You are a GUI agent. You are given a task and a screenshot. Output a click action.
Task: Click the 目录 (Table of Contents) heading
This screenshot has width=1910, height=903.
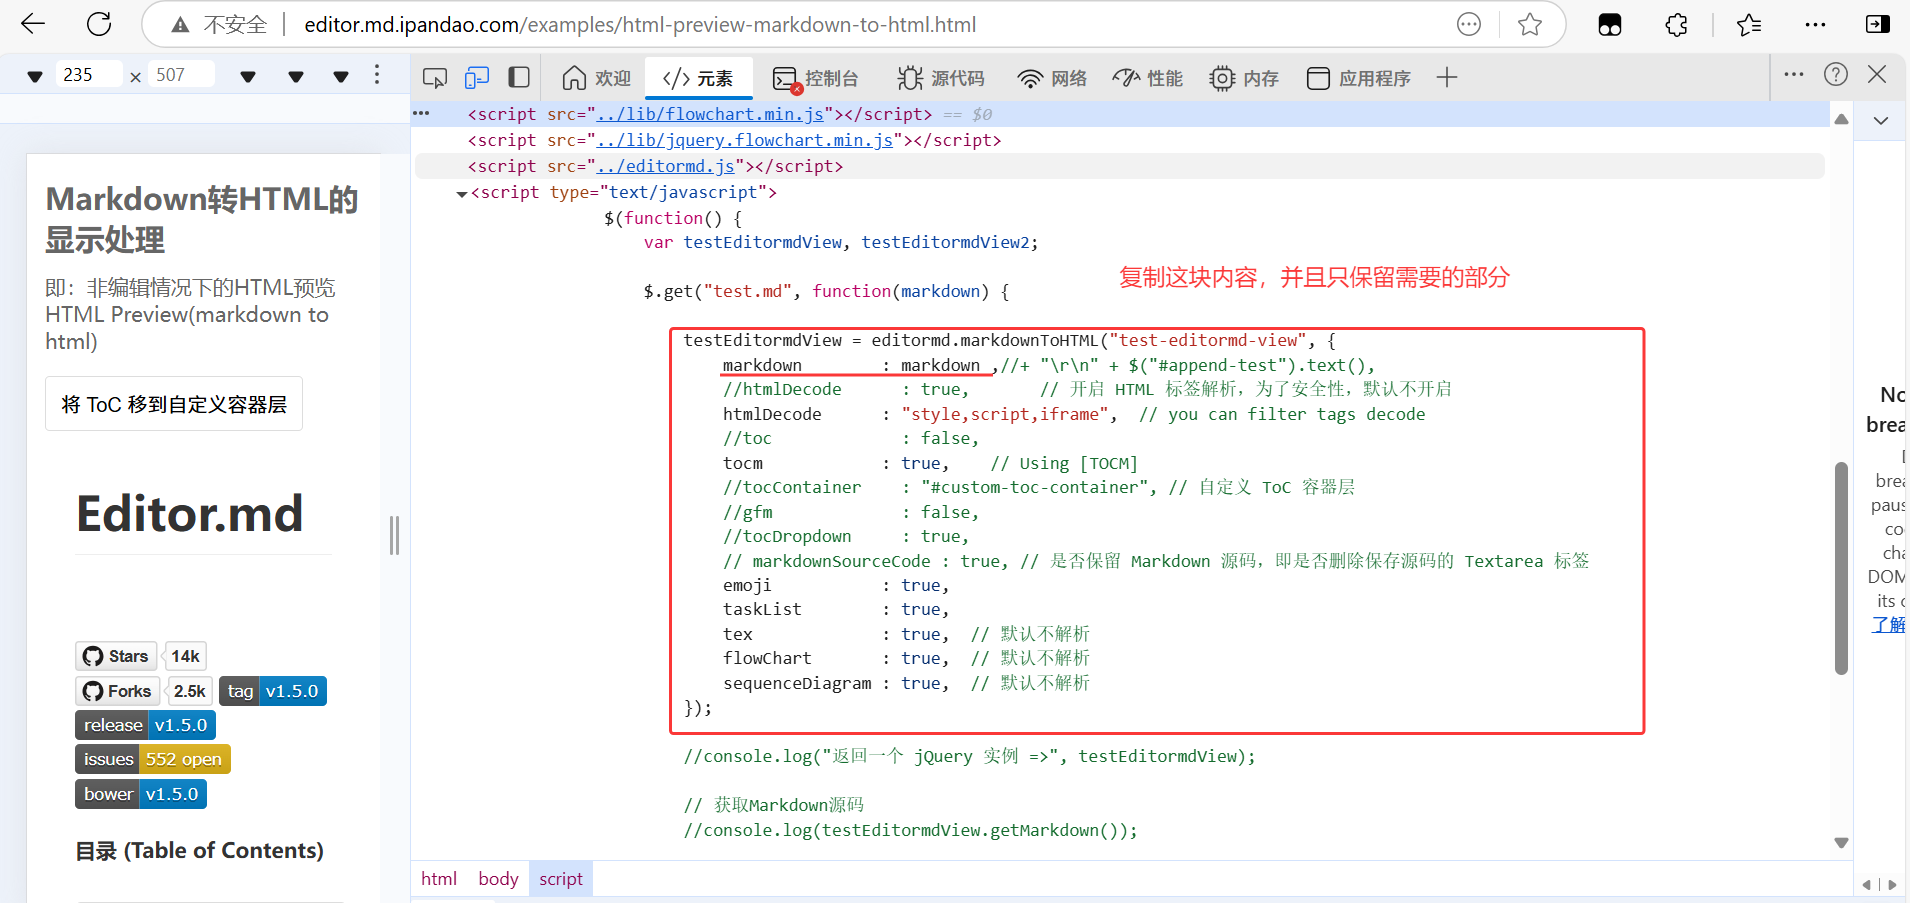200,851
